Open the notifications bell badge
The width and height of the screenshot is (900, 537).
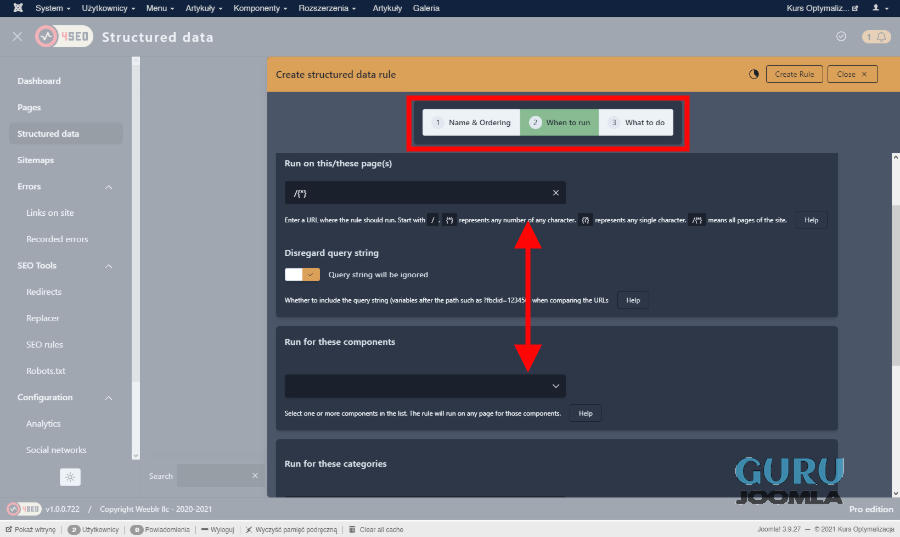tap(876, 37)
